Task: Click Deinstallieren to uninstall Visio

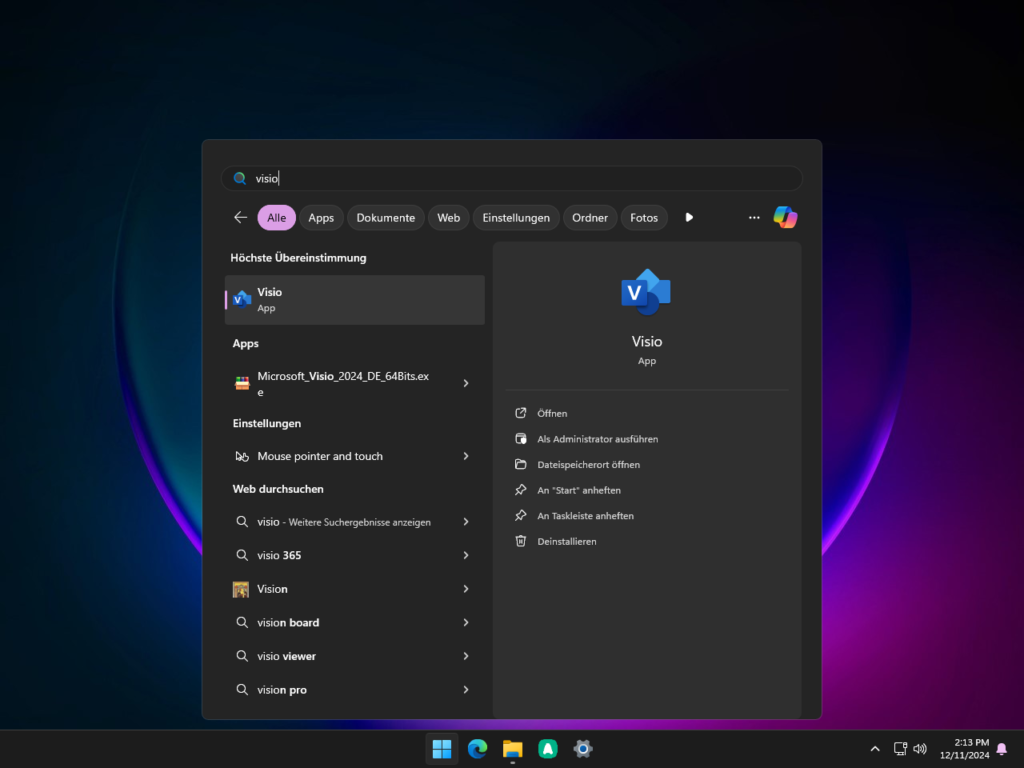Action: (566, 541)
